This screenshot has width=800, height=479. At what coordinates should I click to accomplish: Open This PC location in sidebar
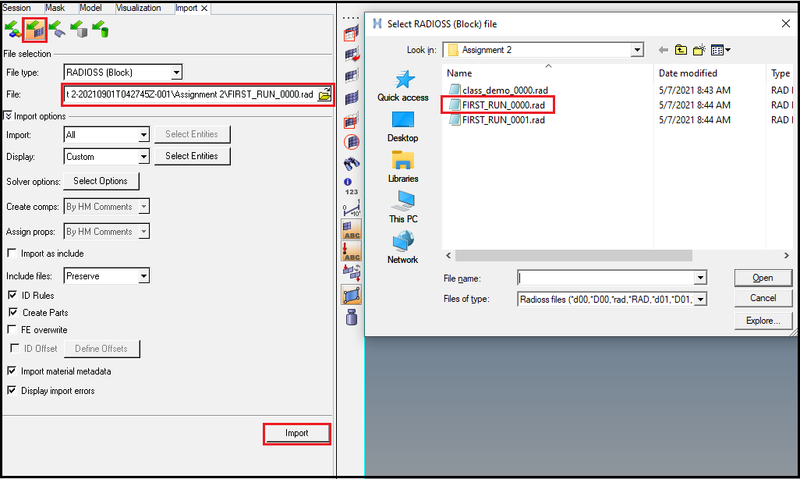[403, 208]
